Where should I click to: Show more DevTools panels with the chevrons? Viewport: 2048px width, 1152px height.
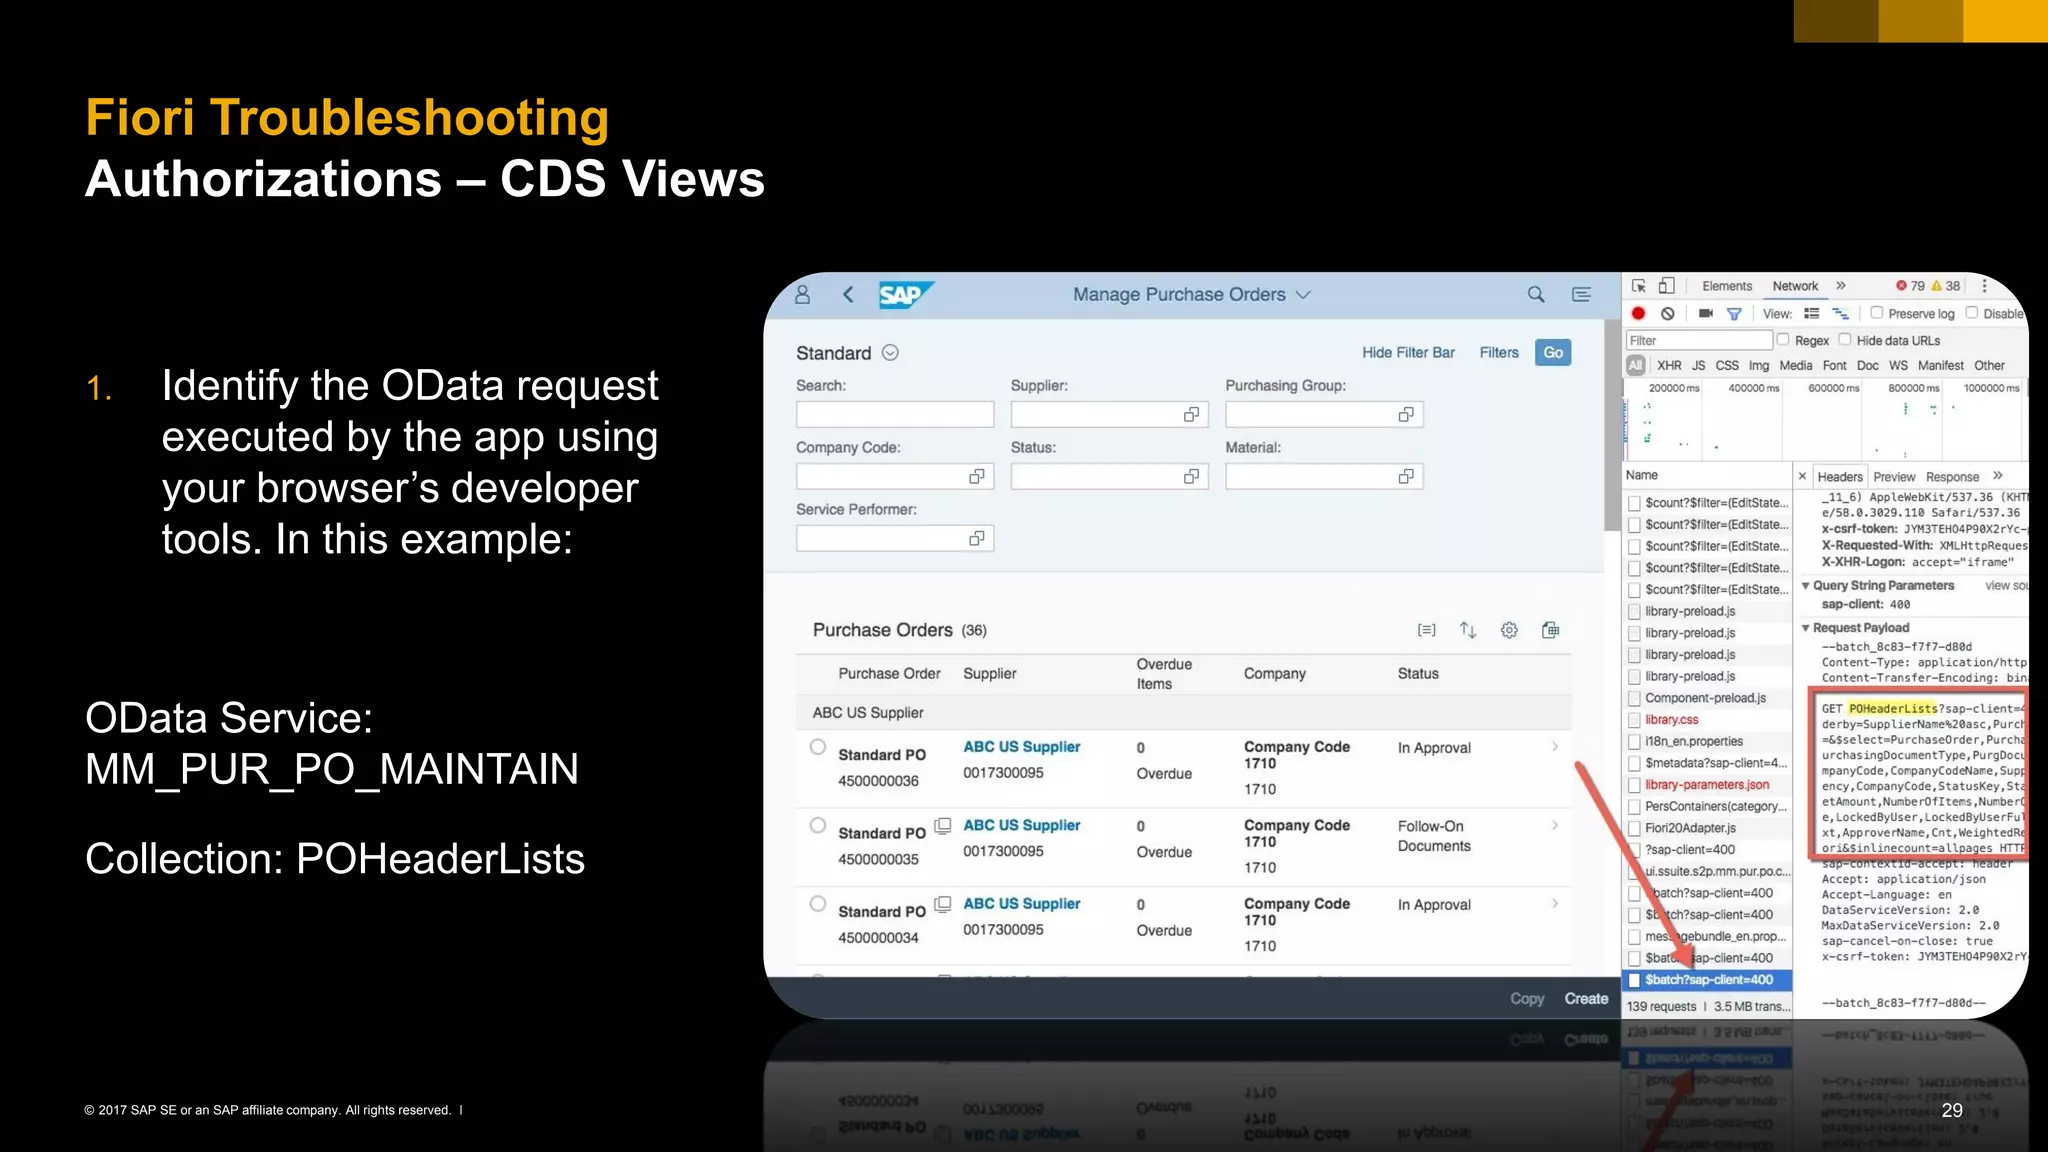click(x=1841, y=286)
